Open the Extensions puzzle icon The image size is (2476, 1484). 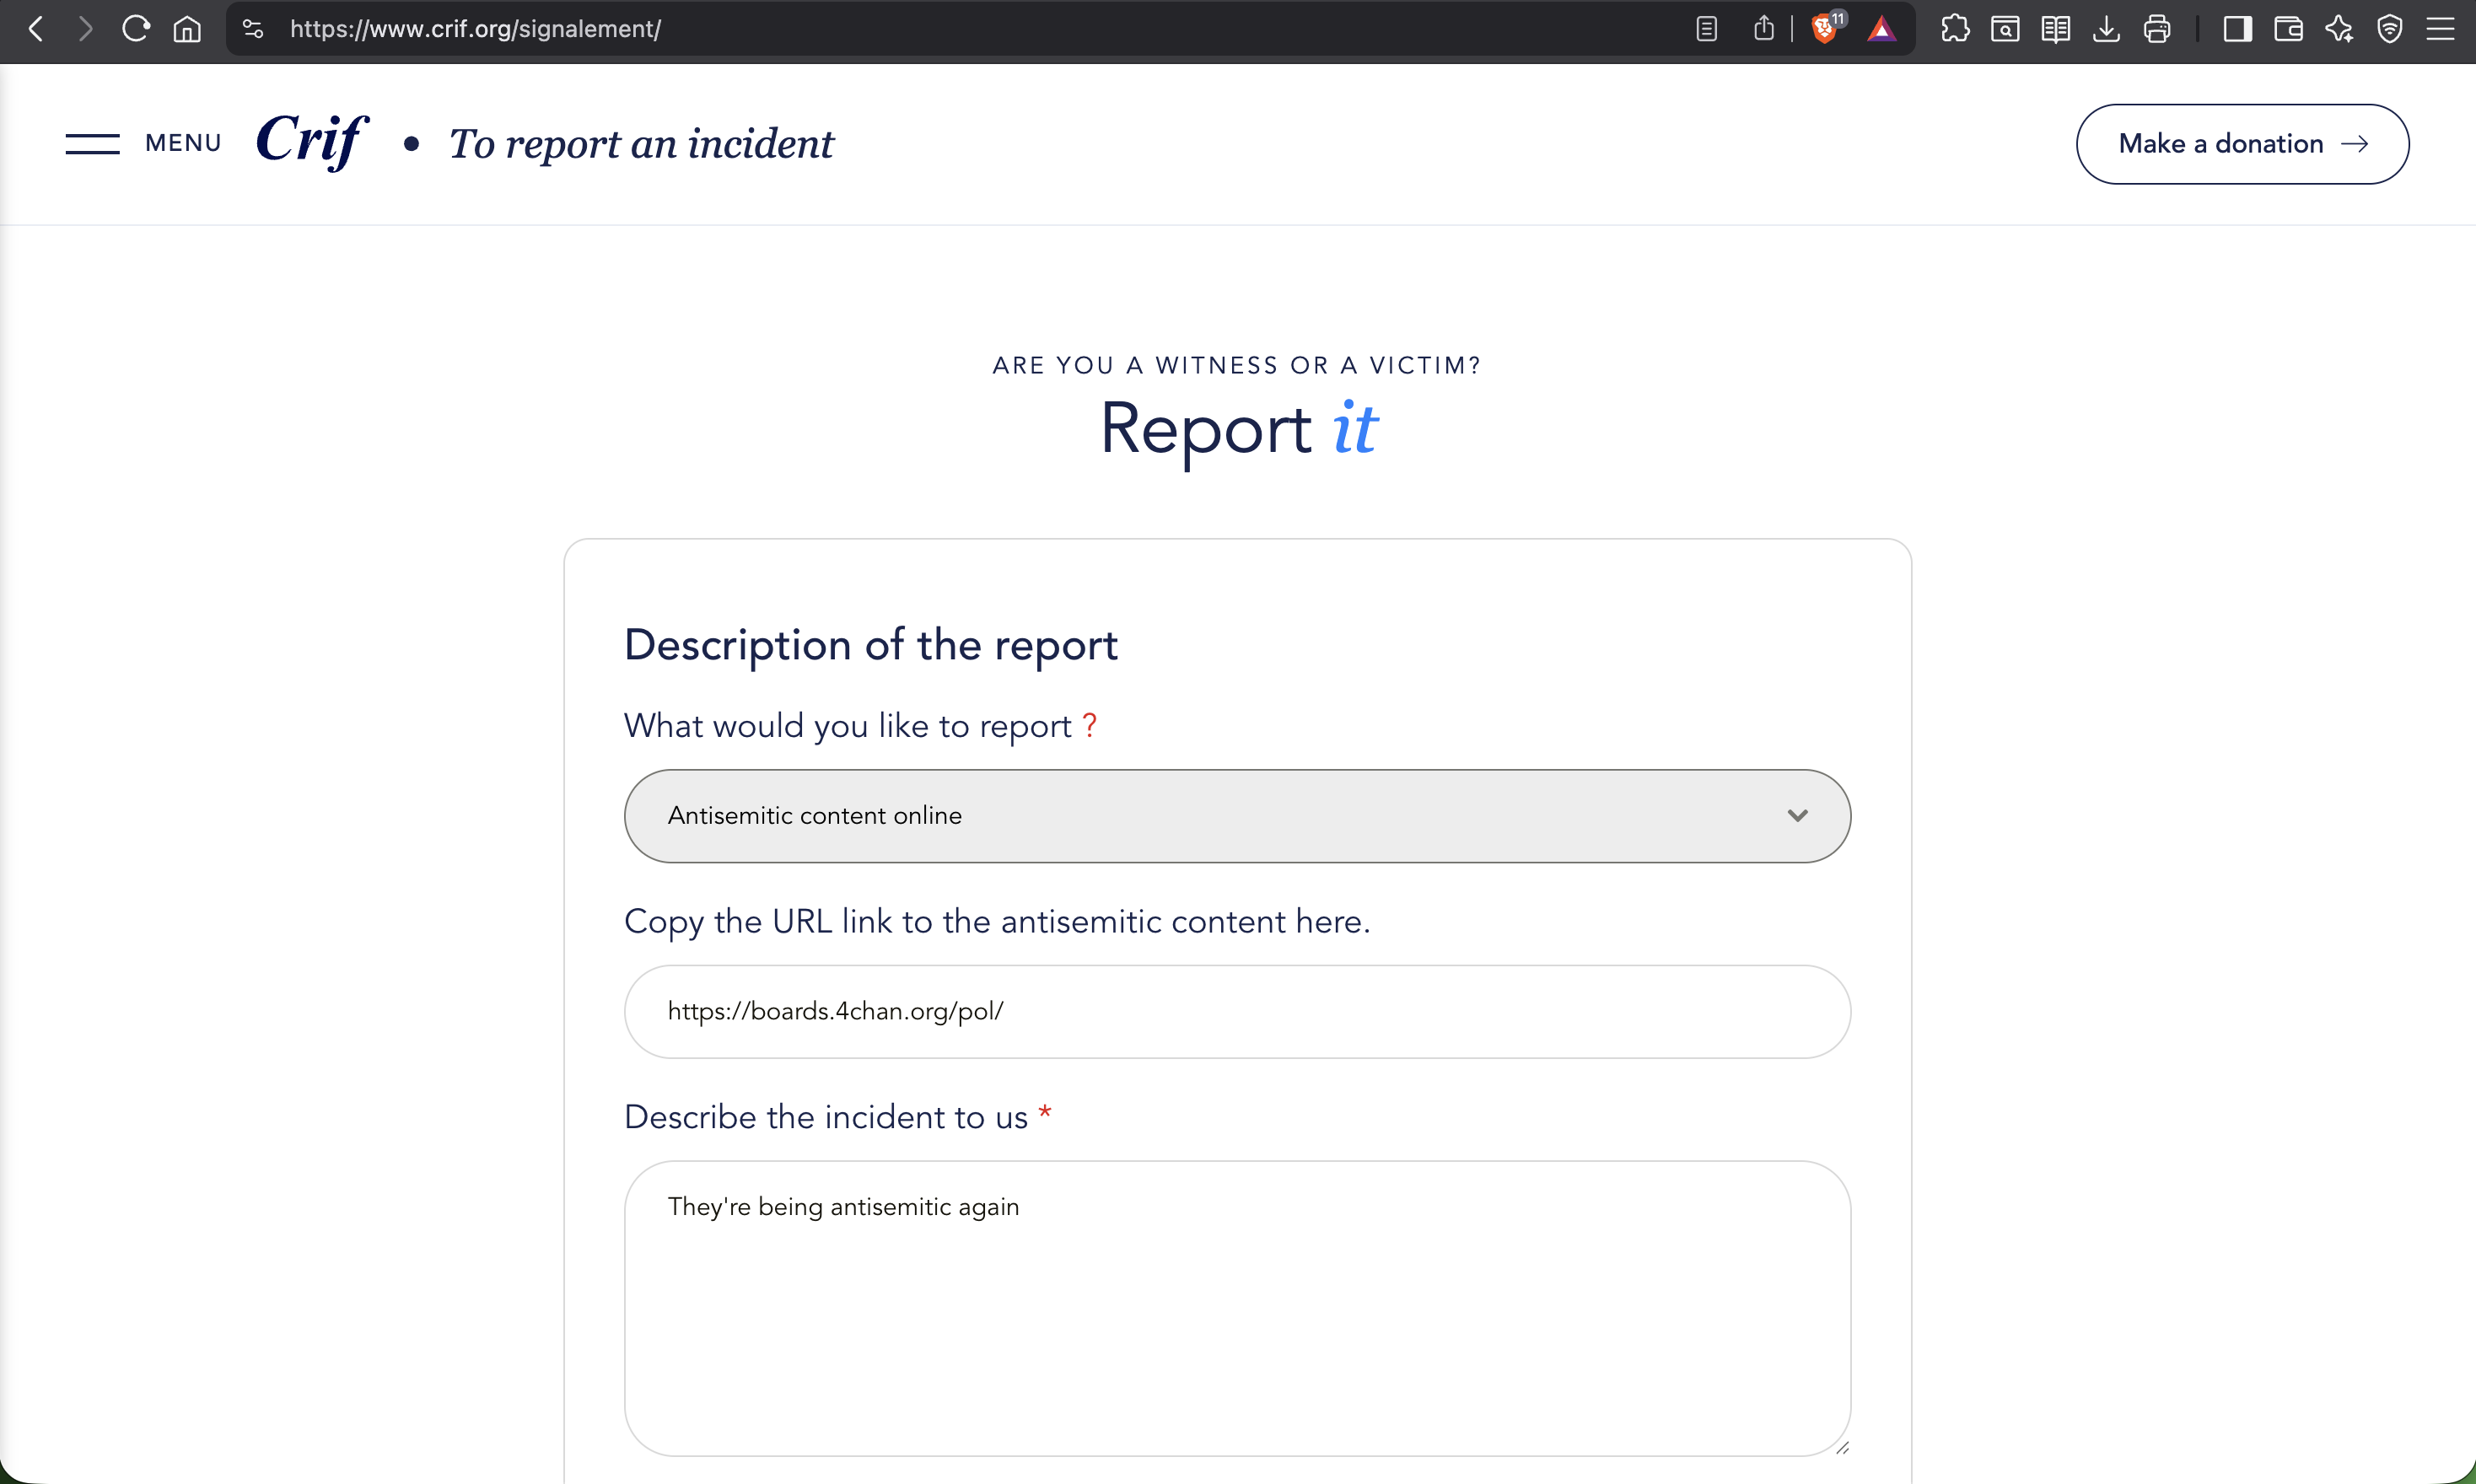point(1955,29)
